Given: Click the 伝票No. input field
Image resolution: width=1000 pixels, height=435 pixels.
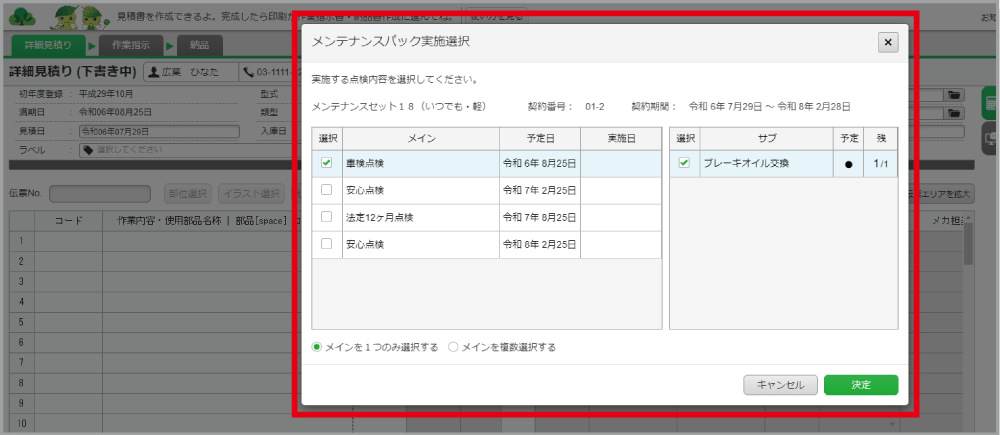Looking at the screenshot, I should [99, 193].
